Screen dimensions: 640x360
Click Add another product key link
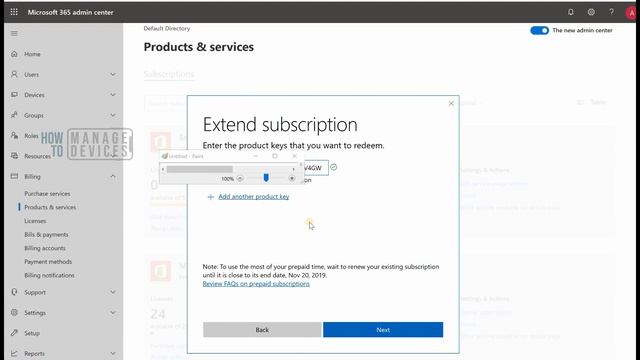coord(253,197)
